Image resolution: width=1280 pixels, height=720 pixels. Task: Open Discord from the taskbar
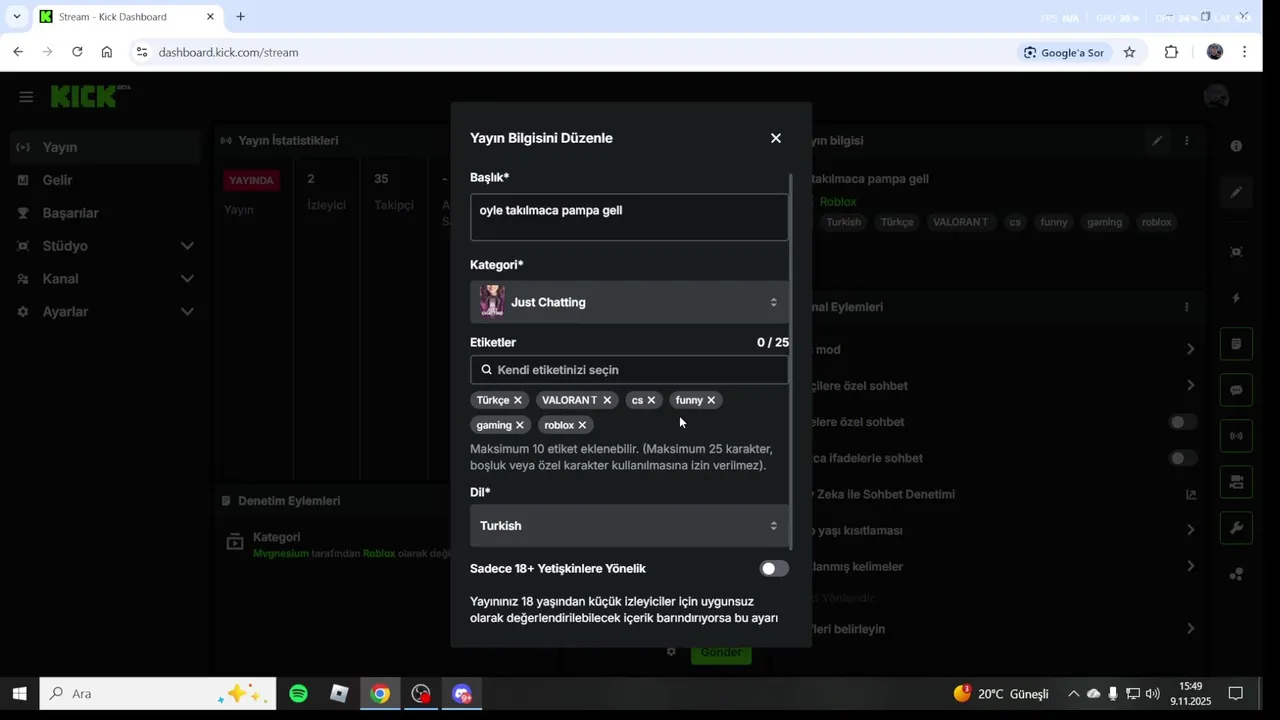point(462,694)
